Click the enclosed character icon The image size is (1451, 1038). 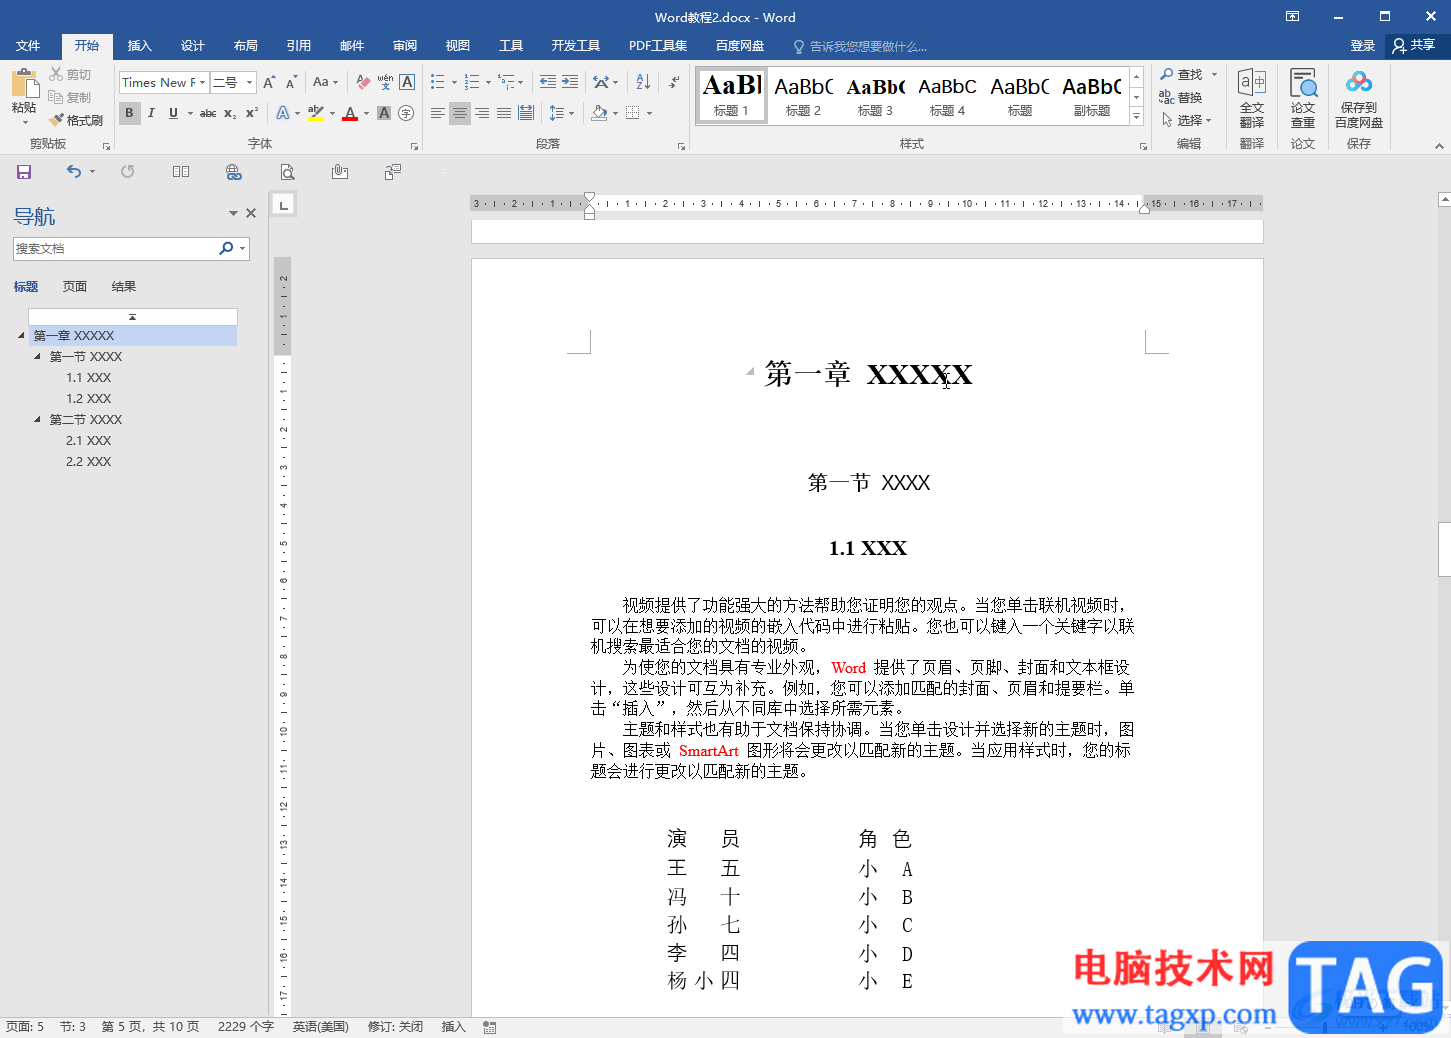(406, 113)
